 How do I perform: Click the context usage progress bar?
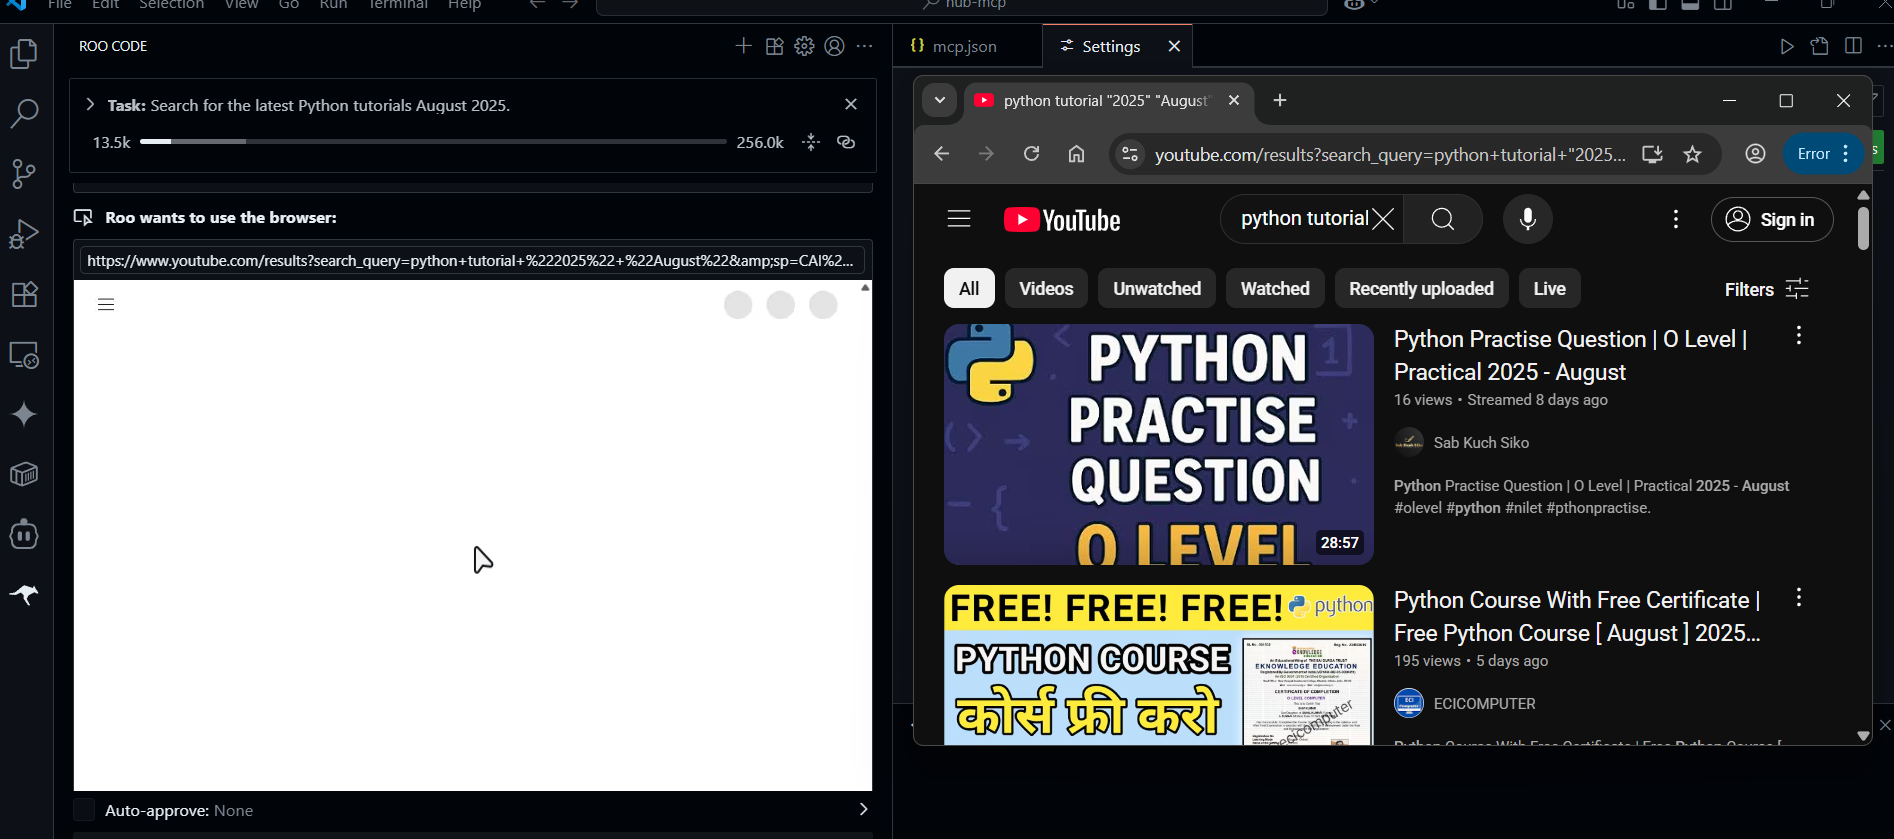pyautogui.click(x=433, y=142)
